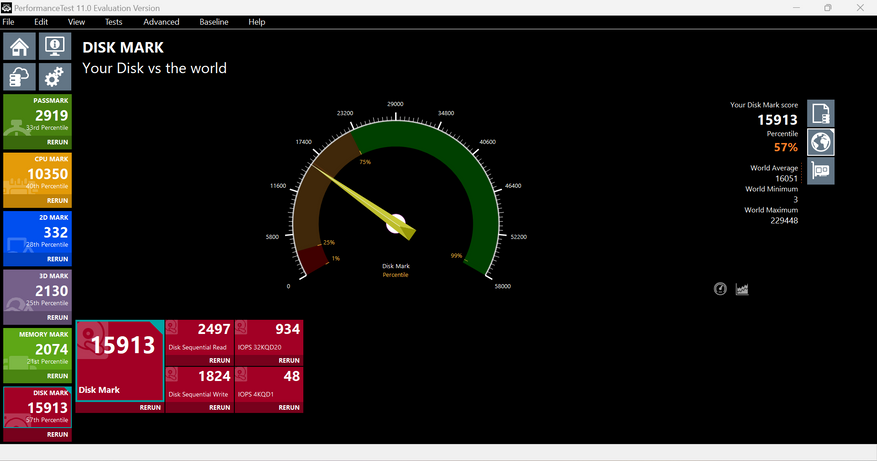The image size is (877, 461).
Task: Select the CPU Mark 10350 tile
Action: coord(37,173)
